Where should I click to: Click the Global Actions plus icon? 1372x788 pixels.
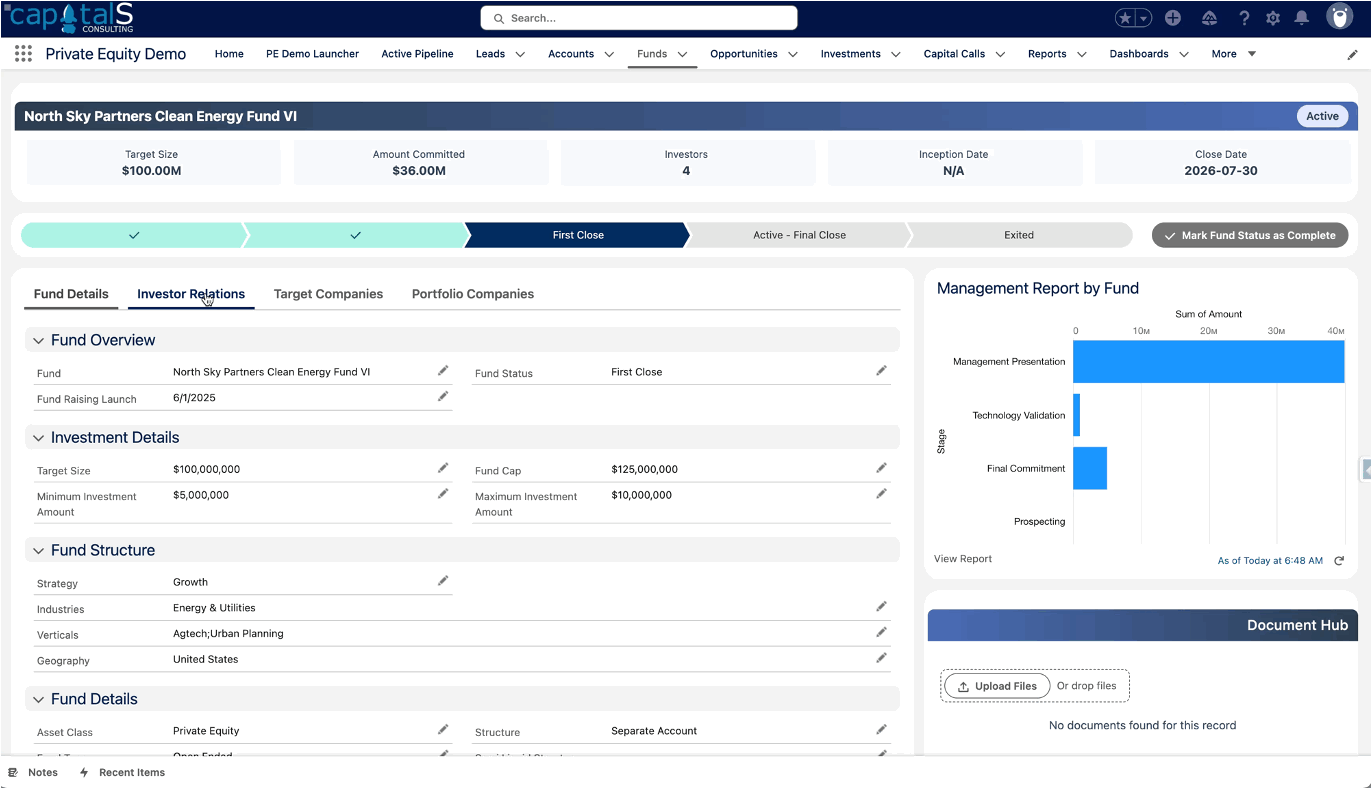point(1173,18)
